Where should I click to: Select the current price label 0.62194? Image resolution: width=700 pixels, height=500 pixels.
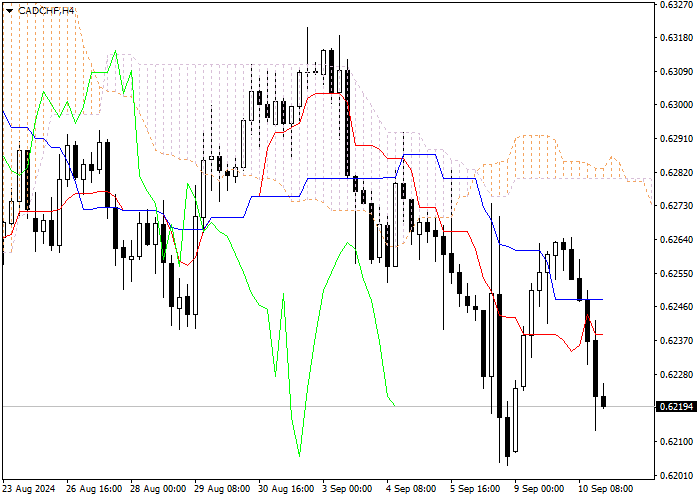pos(676,407)
